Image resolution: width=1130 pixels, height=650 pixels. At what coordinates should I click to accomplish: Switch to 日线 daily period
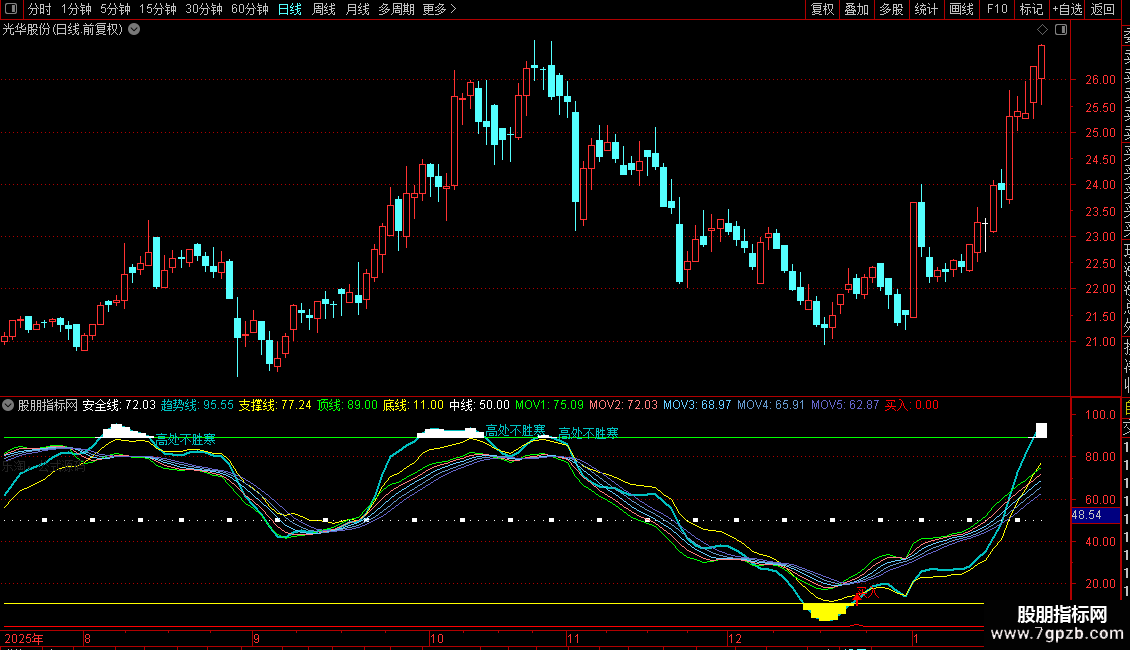coord(289,10)
